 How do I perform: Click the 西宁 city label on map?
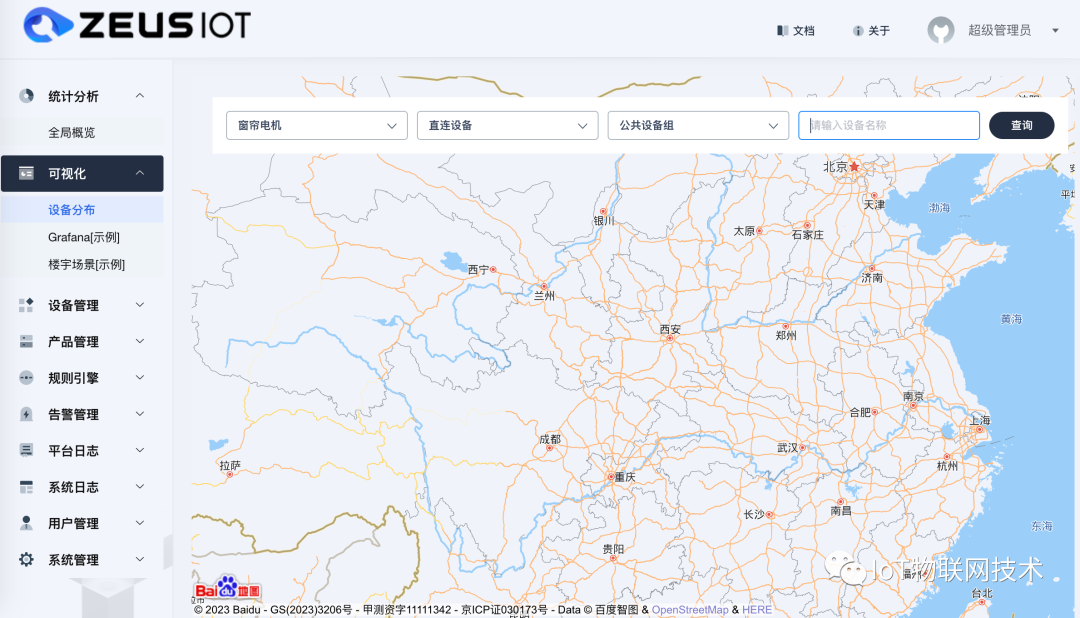click(478, 269)
